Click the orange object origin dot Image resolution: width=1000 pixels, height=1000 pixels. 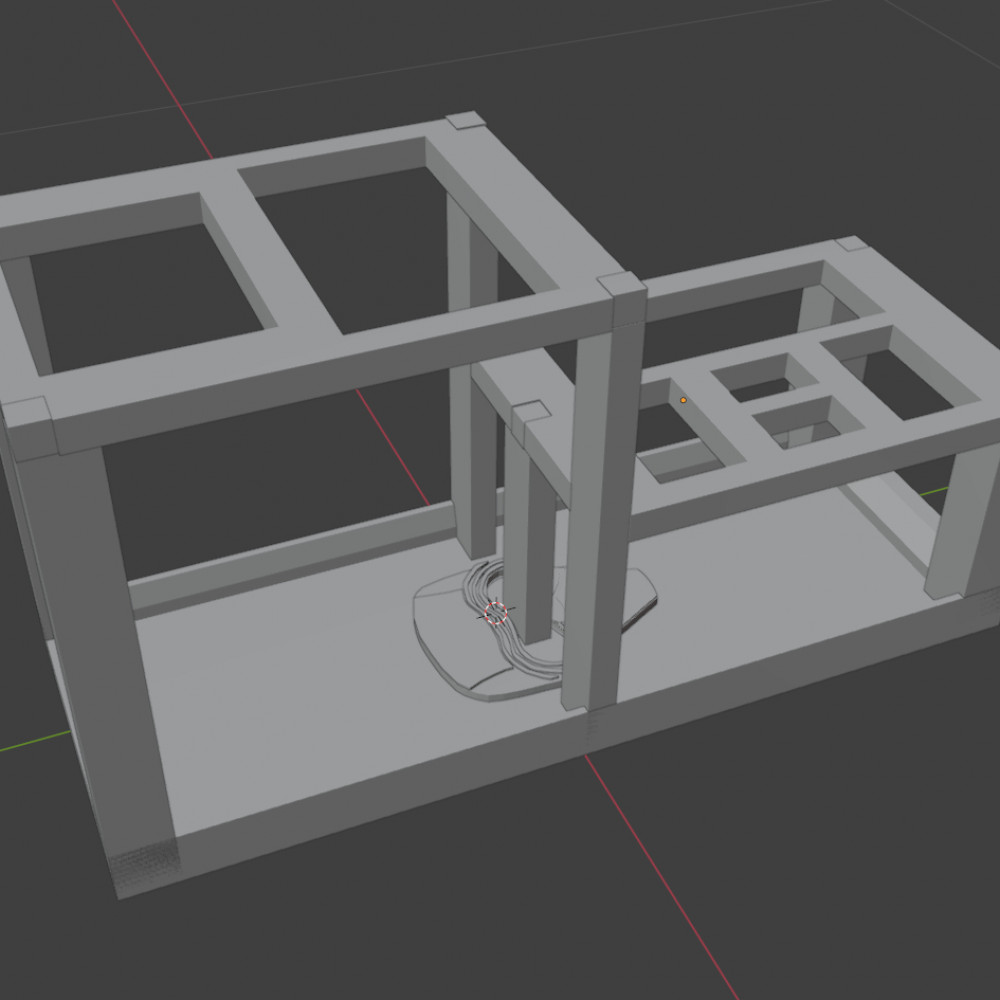683,400
